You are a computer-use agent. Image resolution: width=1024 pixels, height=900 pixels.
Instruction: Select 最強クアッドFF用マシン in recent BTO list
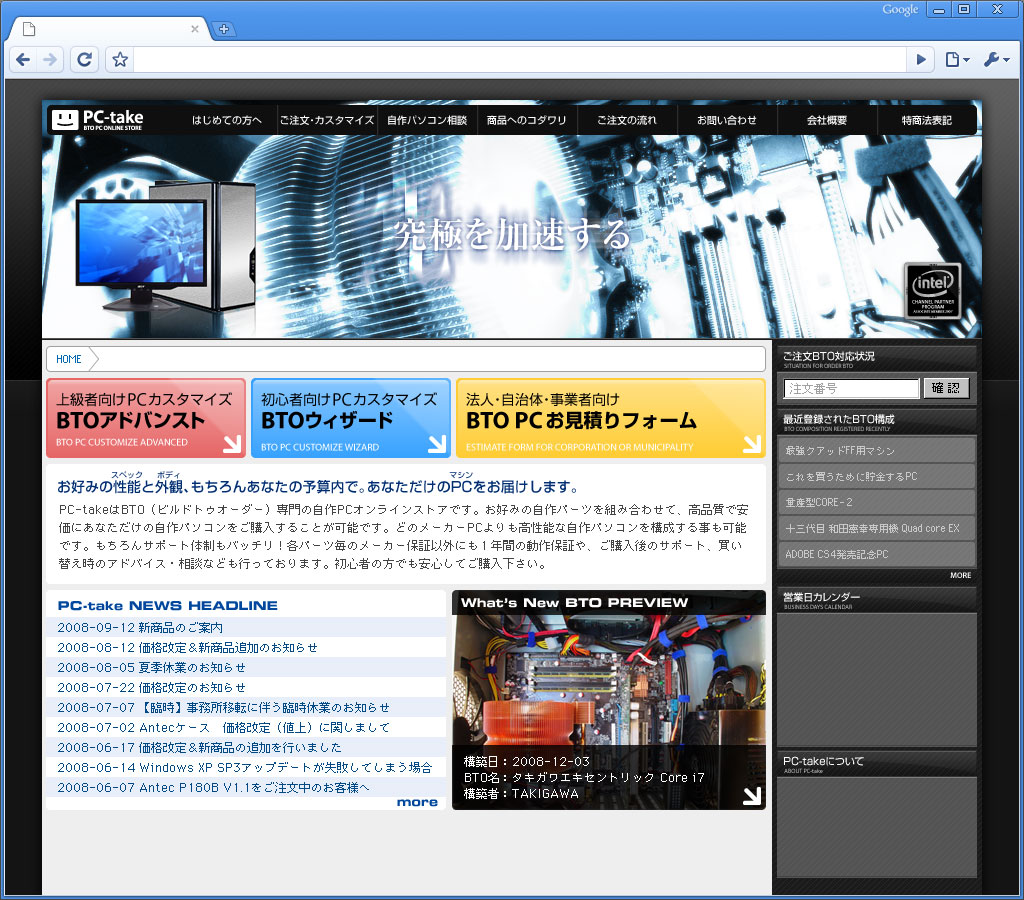tap(876, 451)
